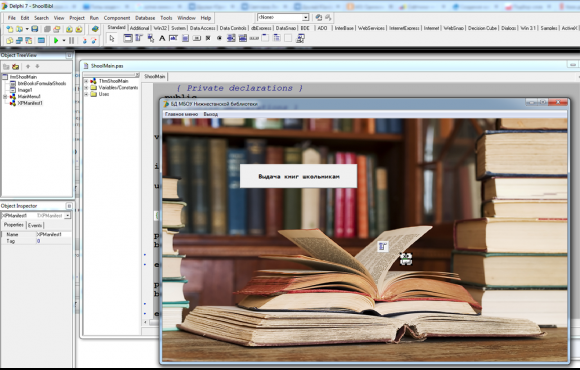Select the CheckBox component in palette
Viewport: 580px width, 370px height.
(x=208, y=38)
